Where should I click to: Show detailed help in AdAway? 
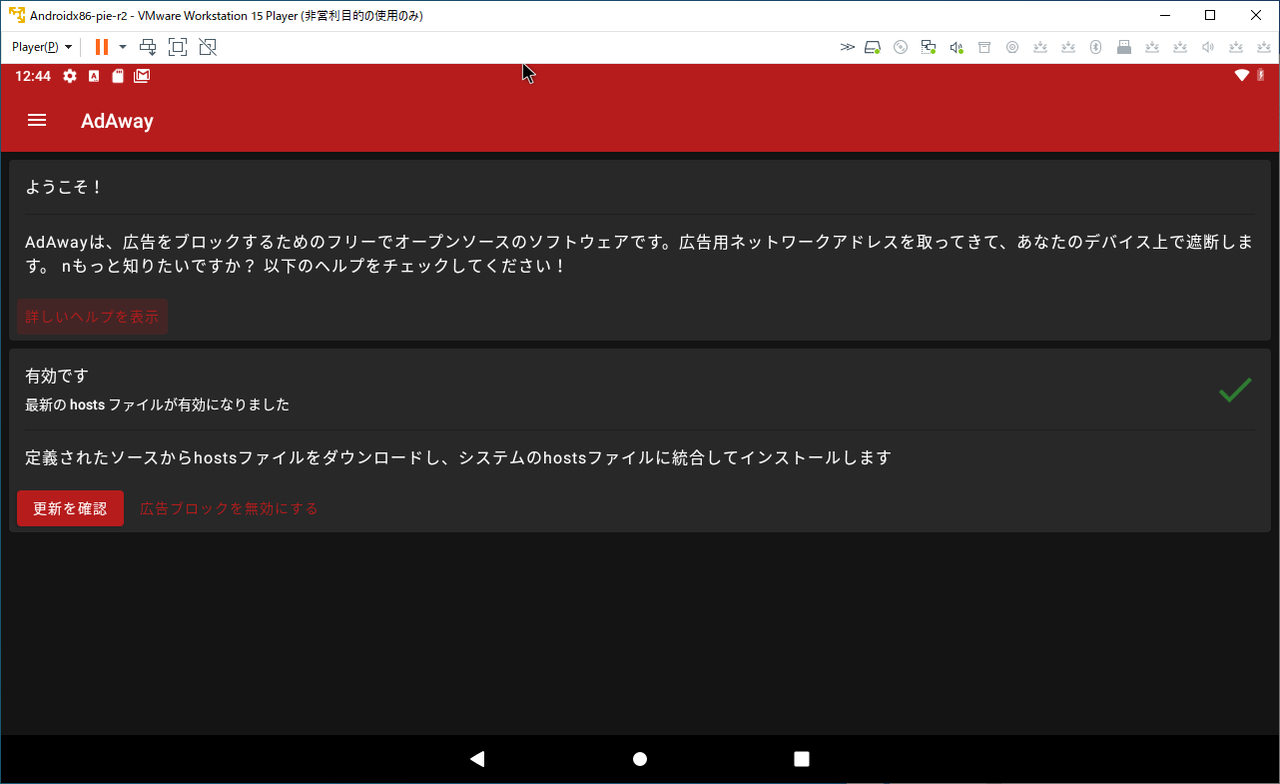pyautogui.click(x=92, y=316)
